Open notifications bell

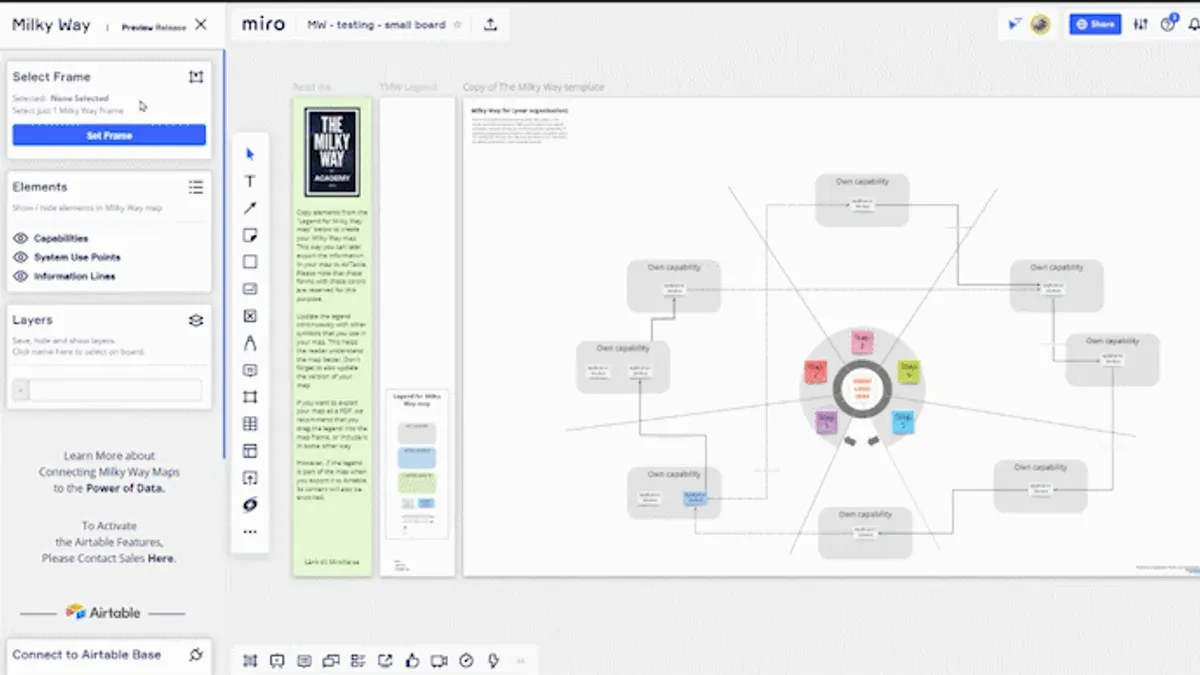(1195, 24)
